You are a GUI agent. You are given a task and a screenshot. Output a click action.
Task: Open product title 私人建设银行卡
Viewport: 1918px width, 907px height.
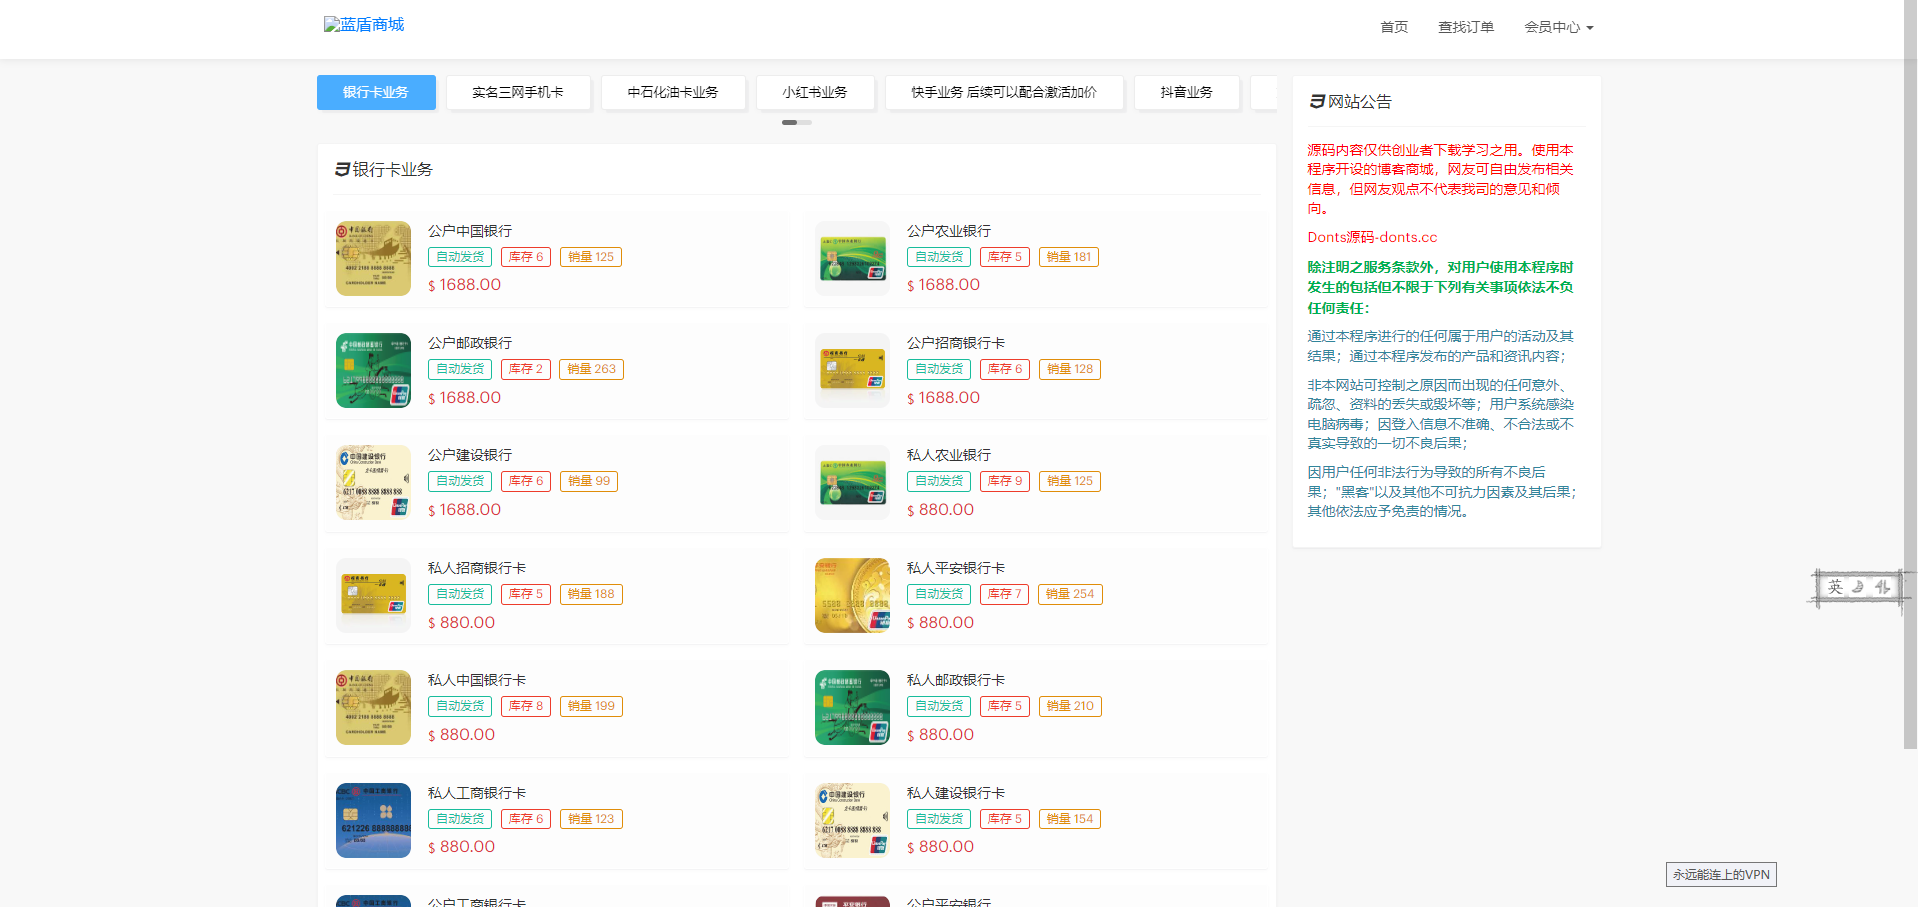pyautogui.click(x=956, y=793)
